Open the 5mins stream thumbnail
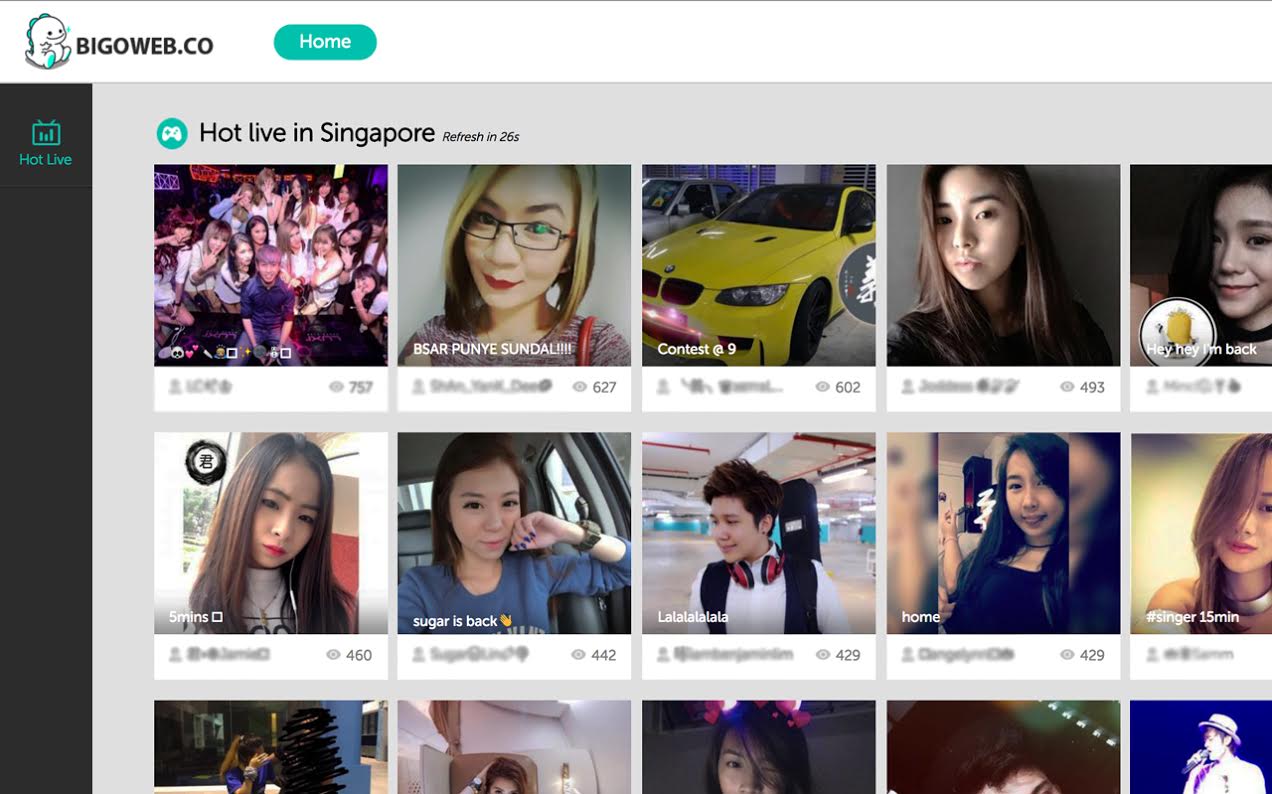Screen dimensions: 1272x794 (x=271, y=533)
